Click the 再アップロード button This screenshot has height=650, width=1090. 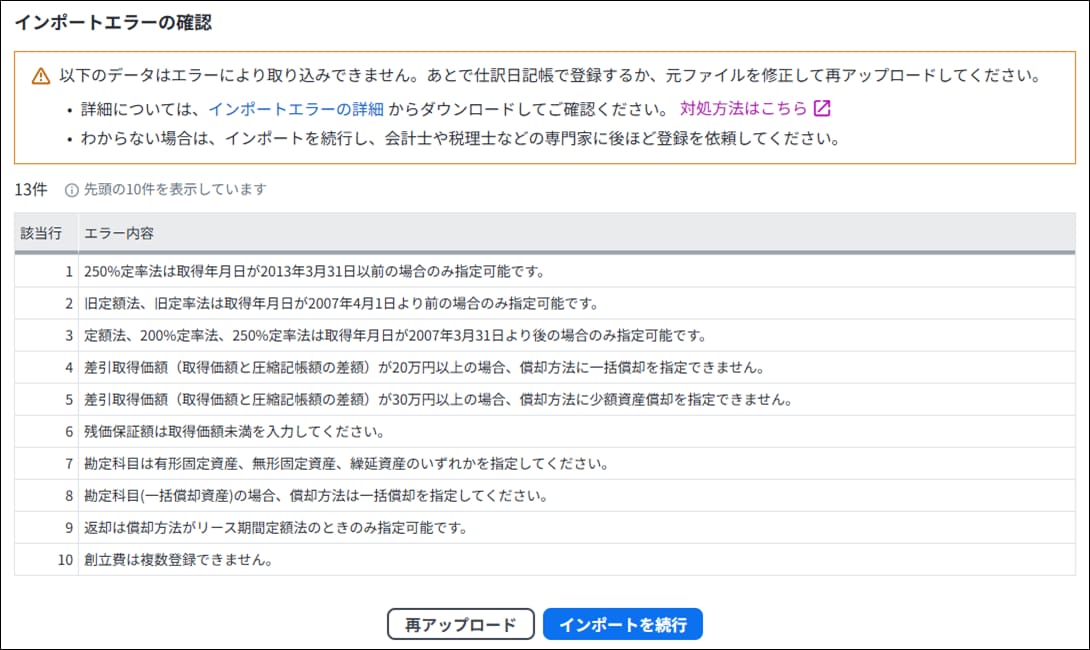460,624
